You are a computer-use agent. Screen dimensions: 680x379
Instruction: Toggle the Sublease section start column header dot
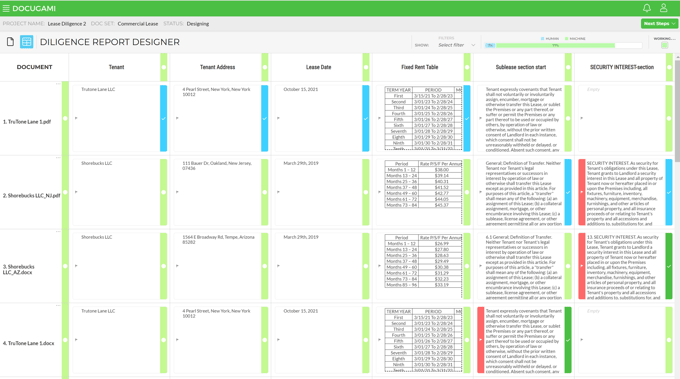tap(568, 67)
